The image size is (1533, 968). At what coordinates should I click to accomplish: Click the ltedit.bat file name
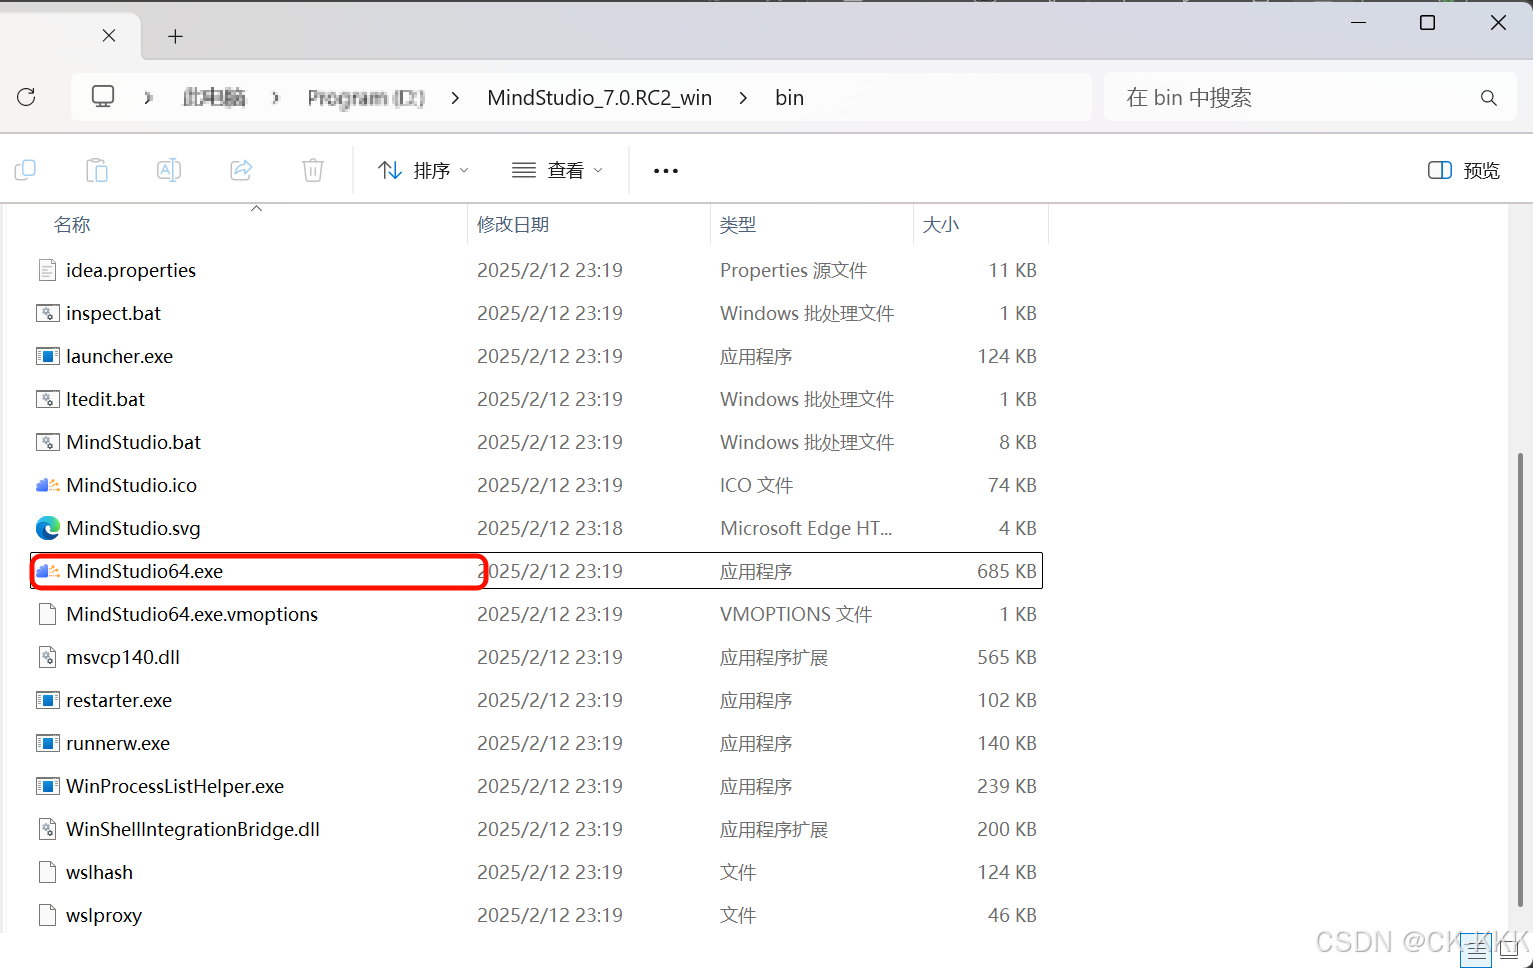[106, 399]
